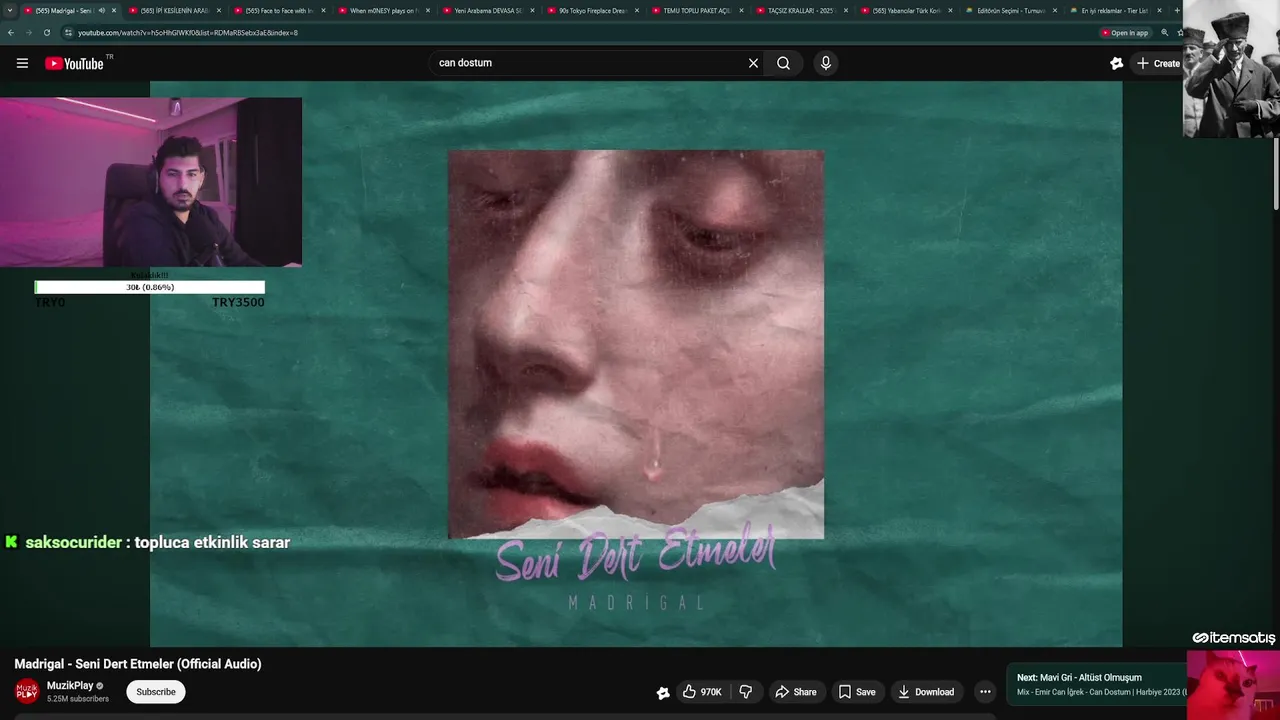Screen dimensions: 1280x720
Task: Switch to the TAÇSIZ KRALLAR tab
Action: (x=802, y=10)
